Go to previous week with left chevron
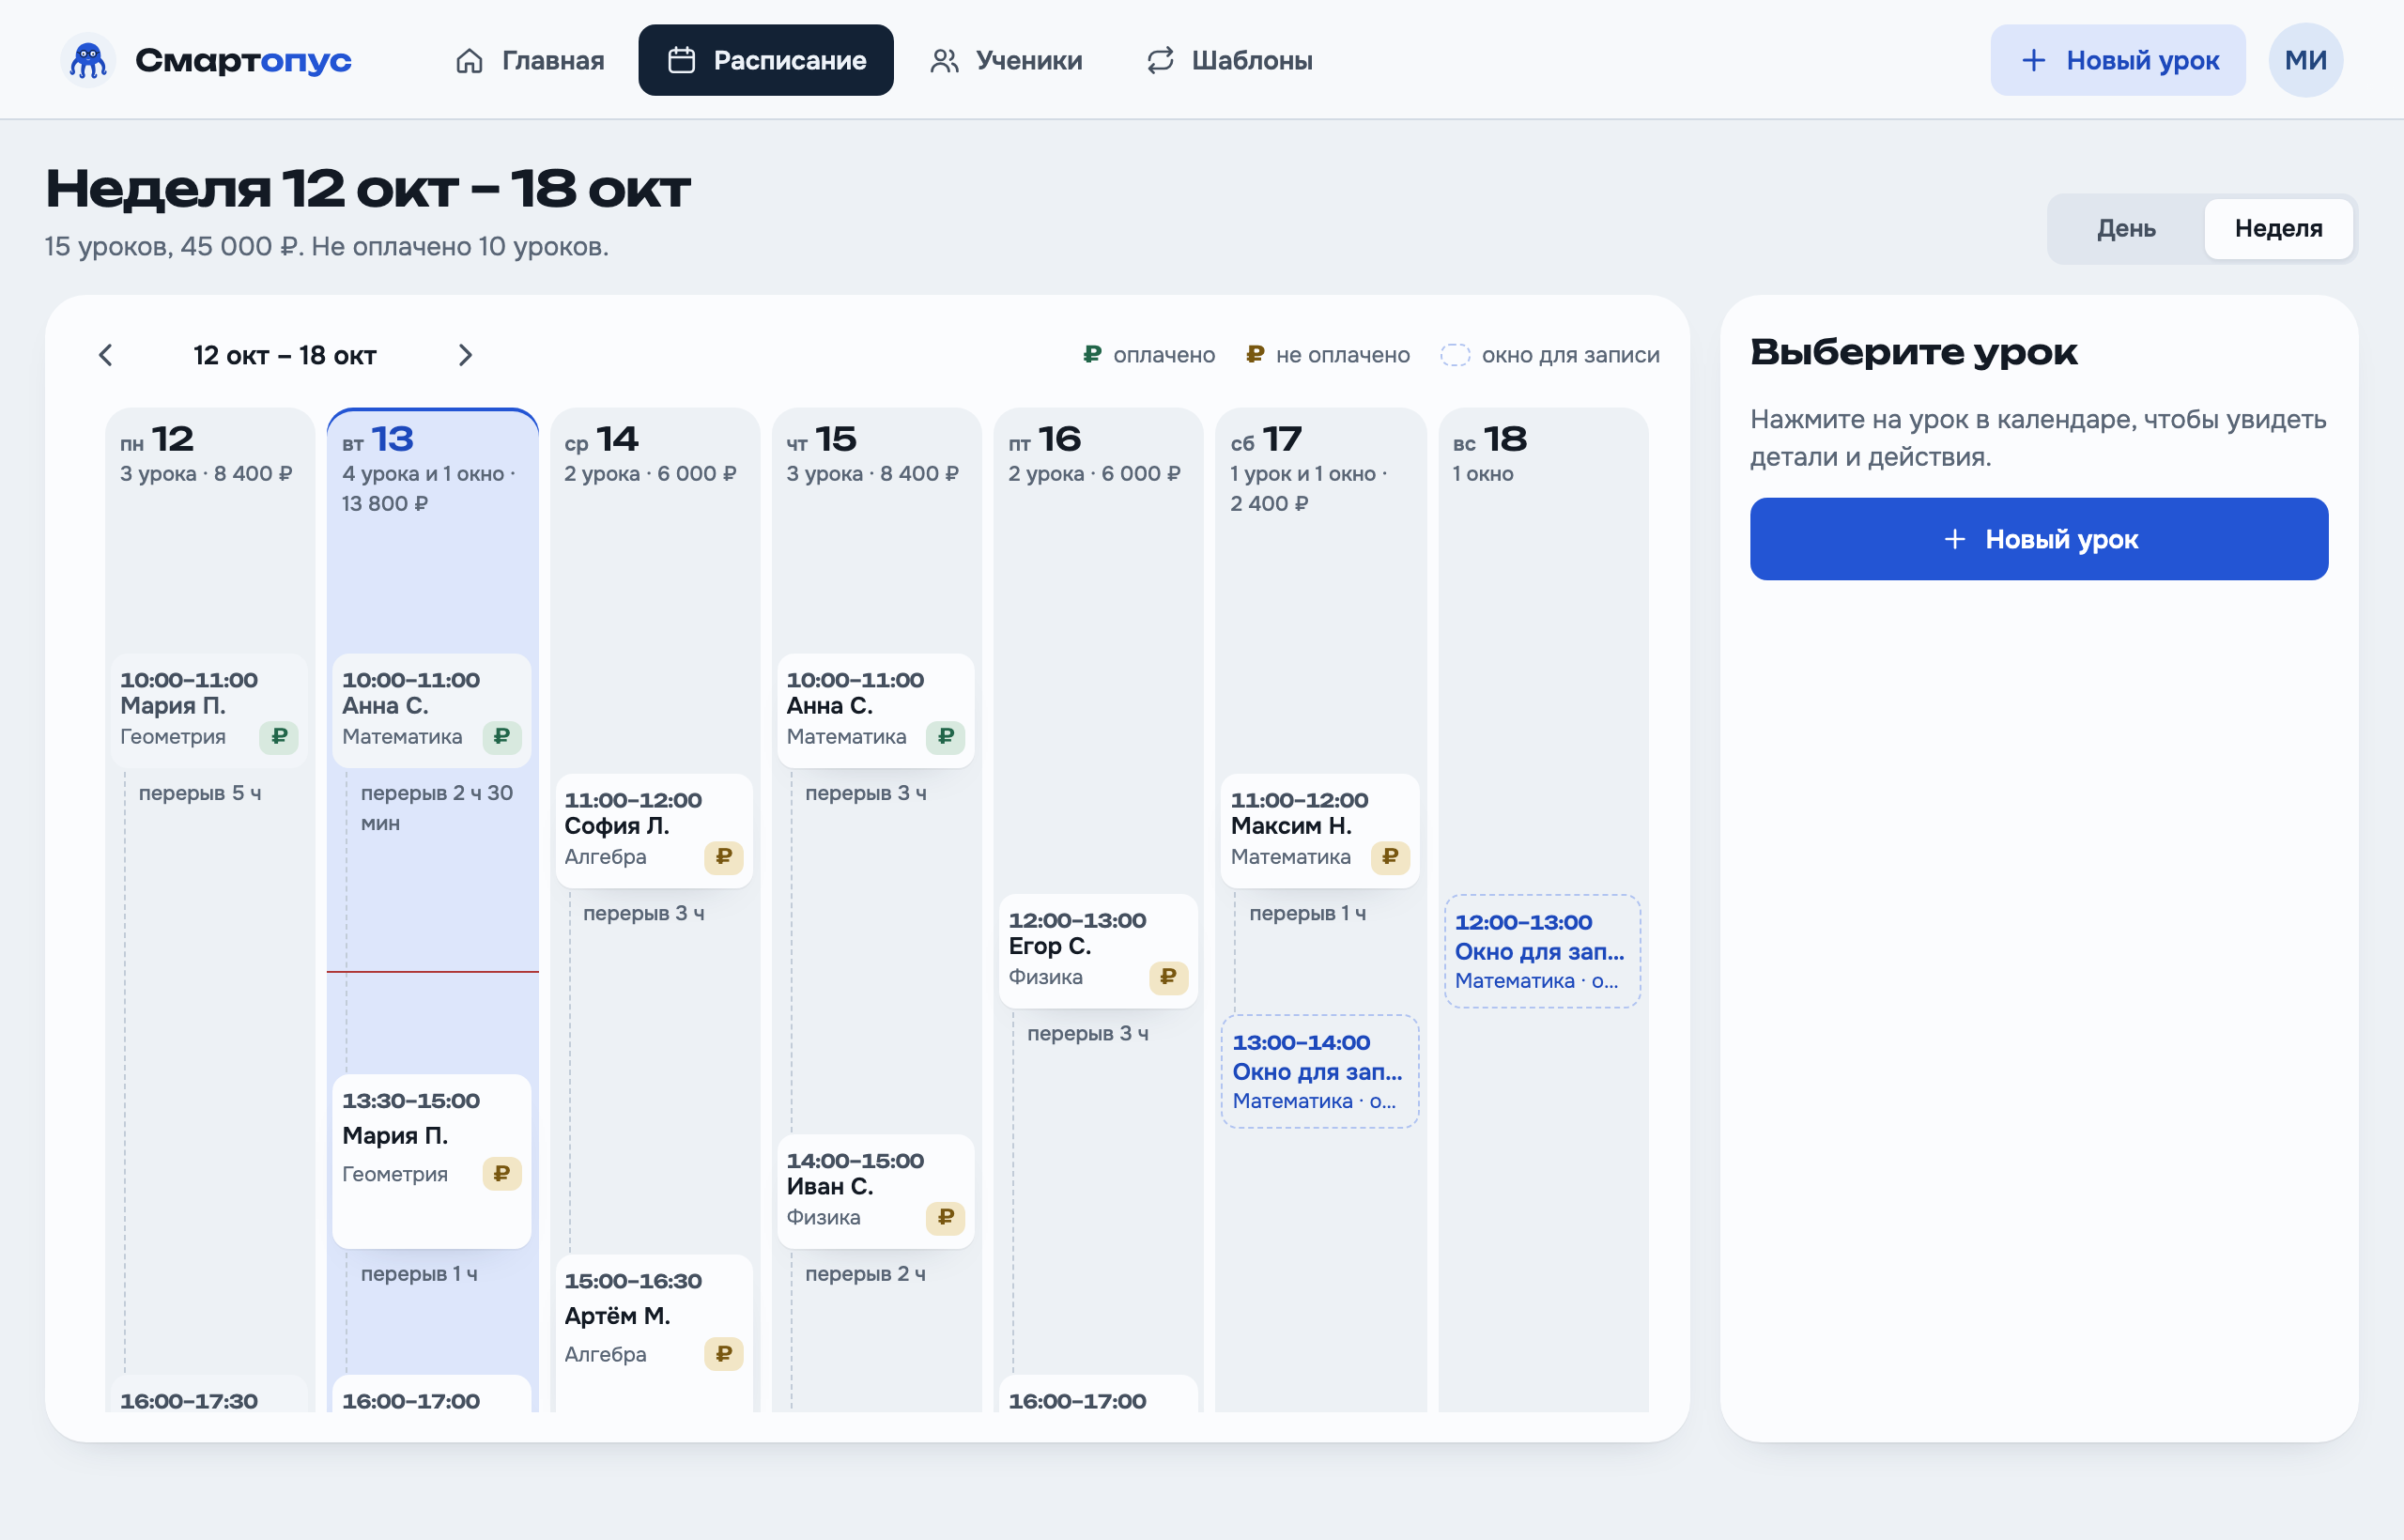 pyautogui.click(x=105, y=355)
